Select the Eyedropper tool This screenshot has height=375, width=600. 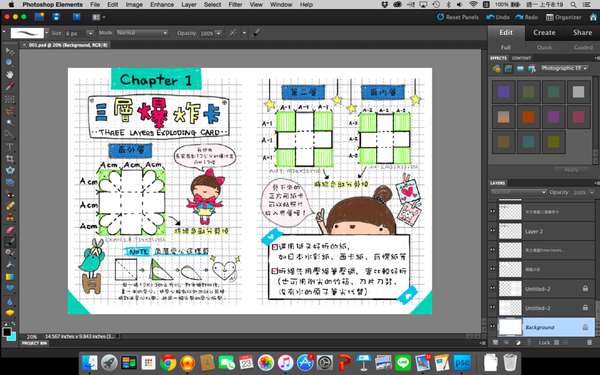coord(10,87)
